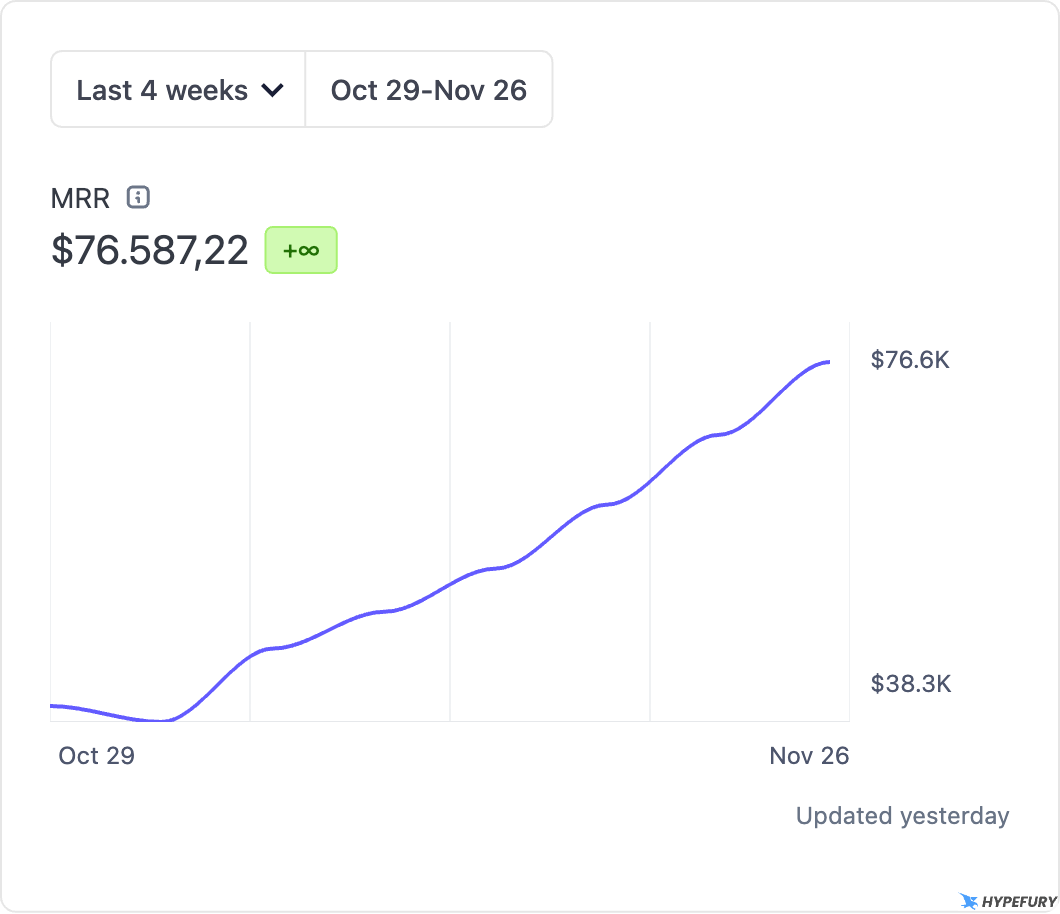Click the MRR info icon

[139, 197]
